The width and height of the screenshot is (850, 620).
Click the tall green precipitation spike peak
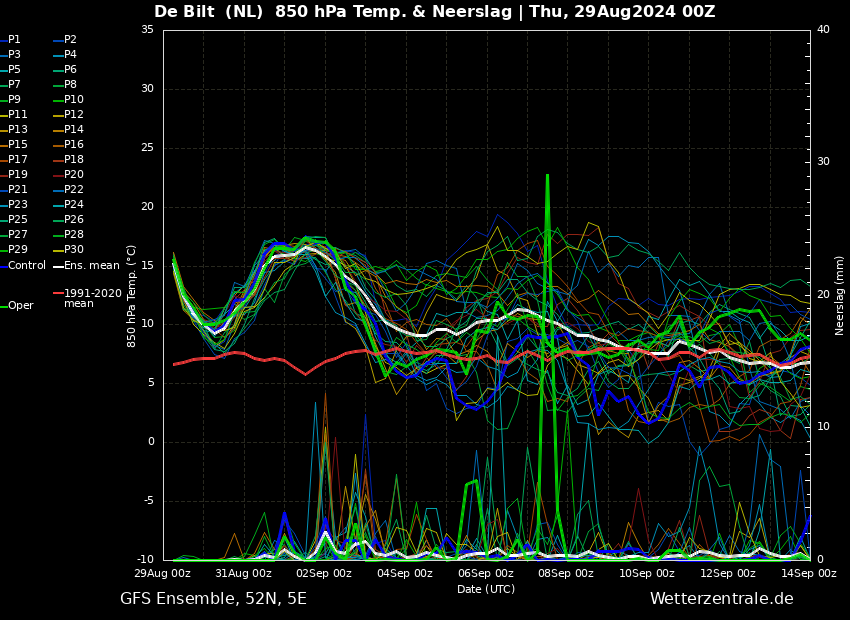pos(548,175)
